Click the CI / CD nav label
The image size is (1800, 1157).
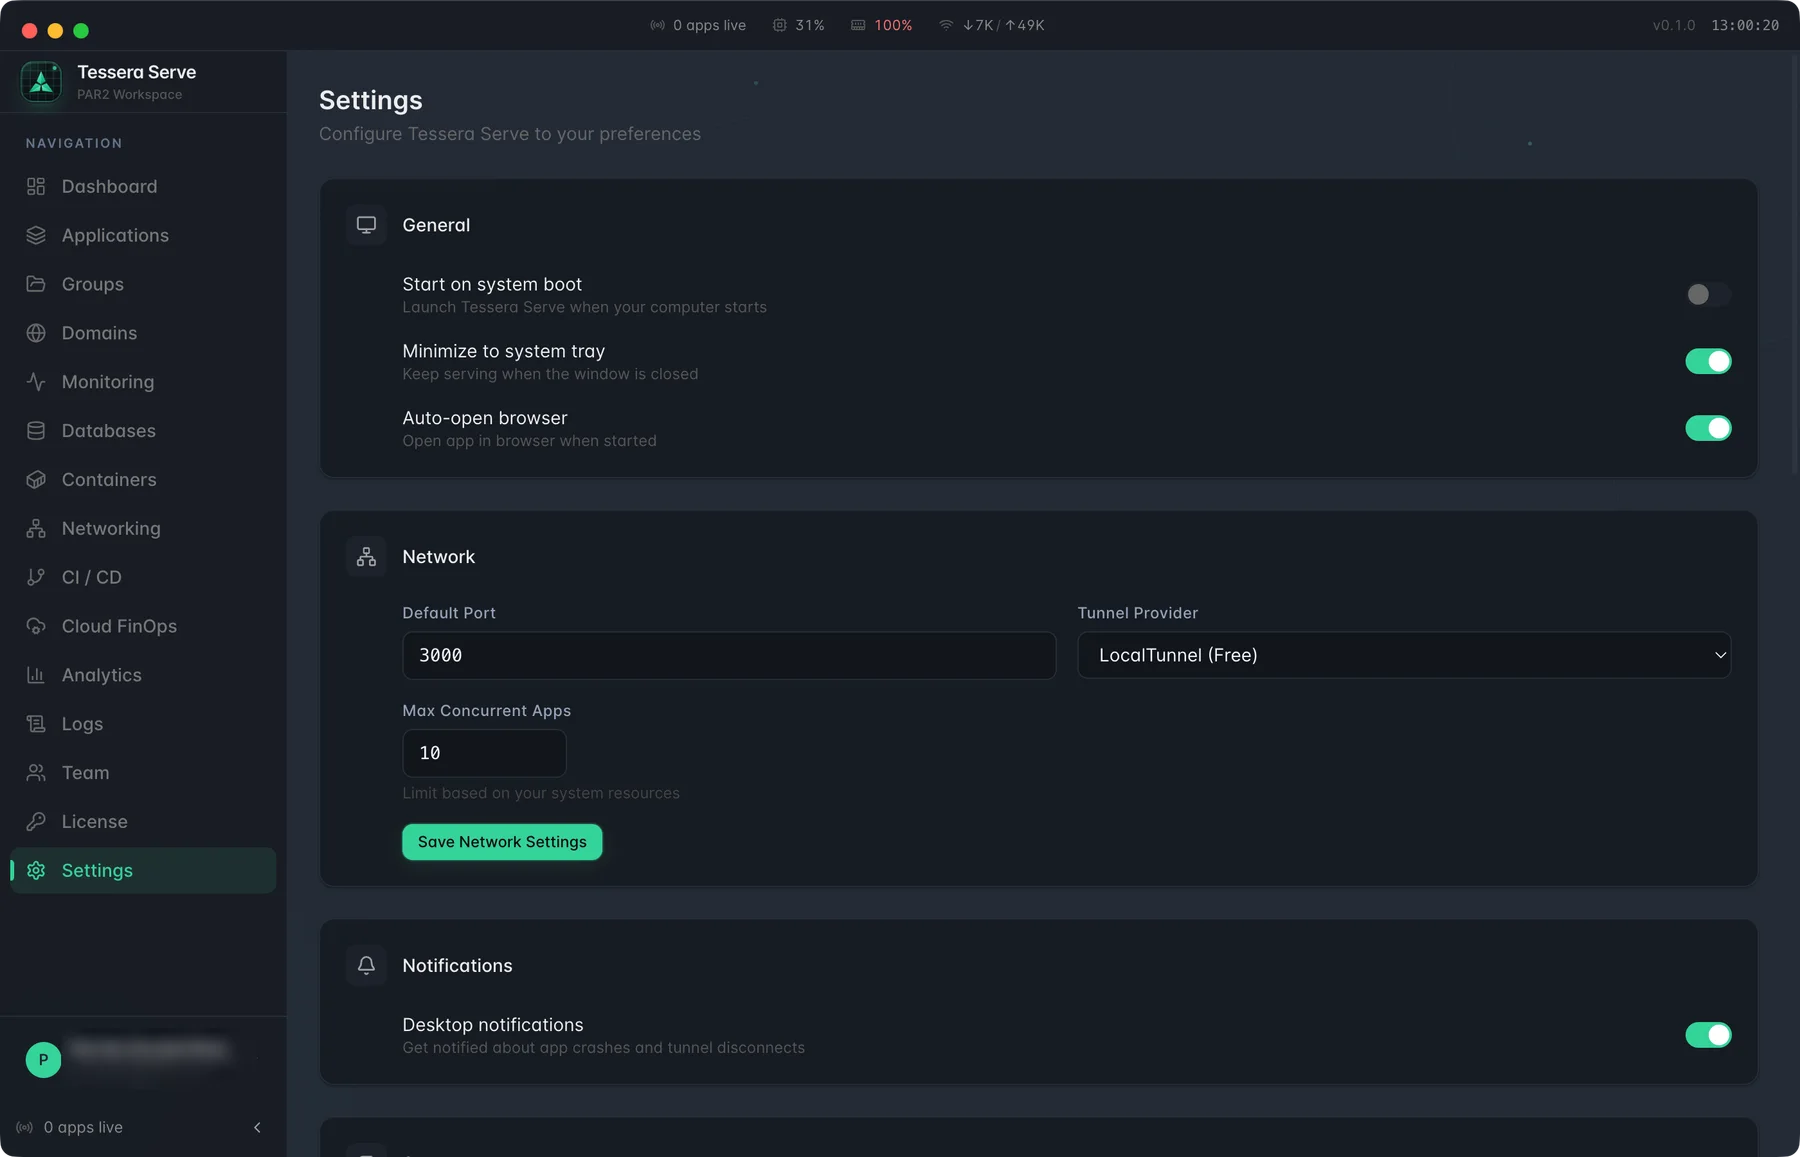point(92,577)
